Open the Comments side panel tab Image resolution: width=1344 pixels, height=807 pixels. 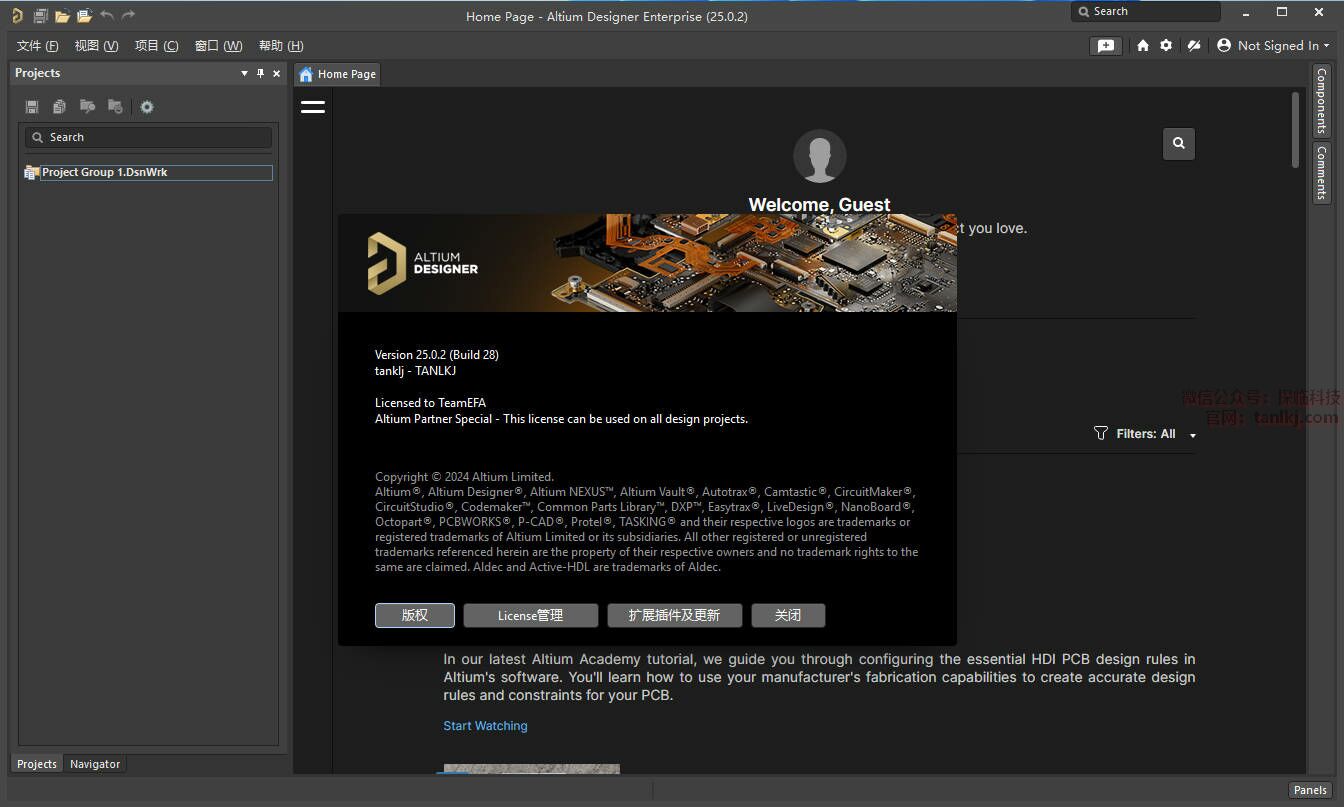click(x=1321, y=173)
